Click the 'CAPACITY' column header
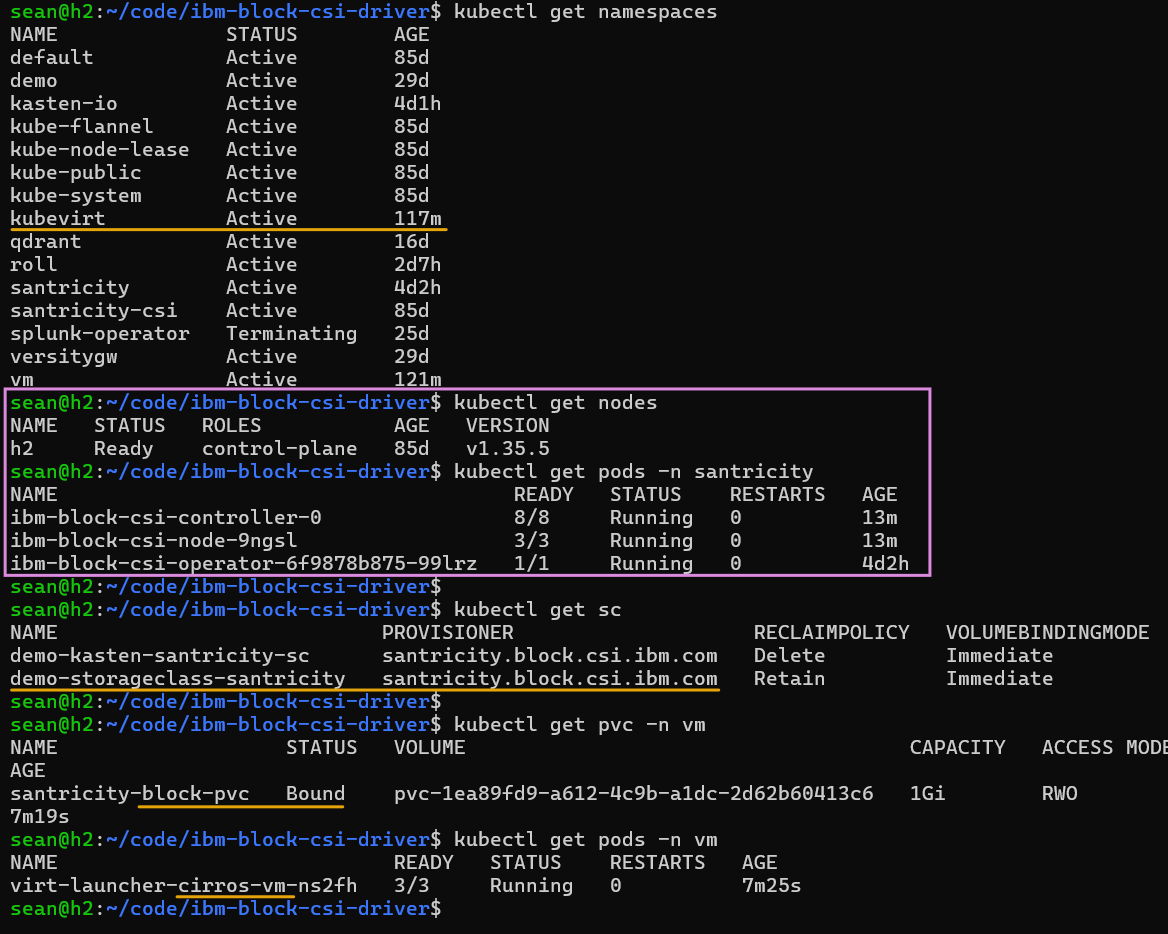 (x=957, y=748)
